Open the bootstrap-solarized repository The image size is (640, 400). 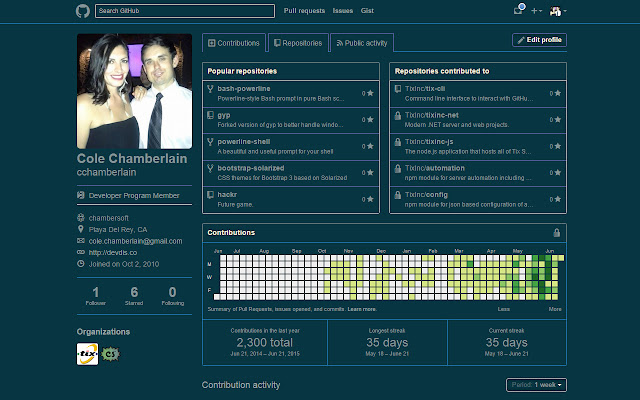(251, 168)
